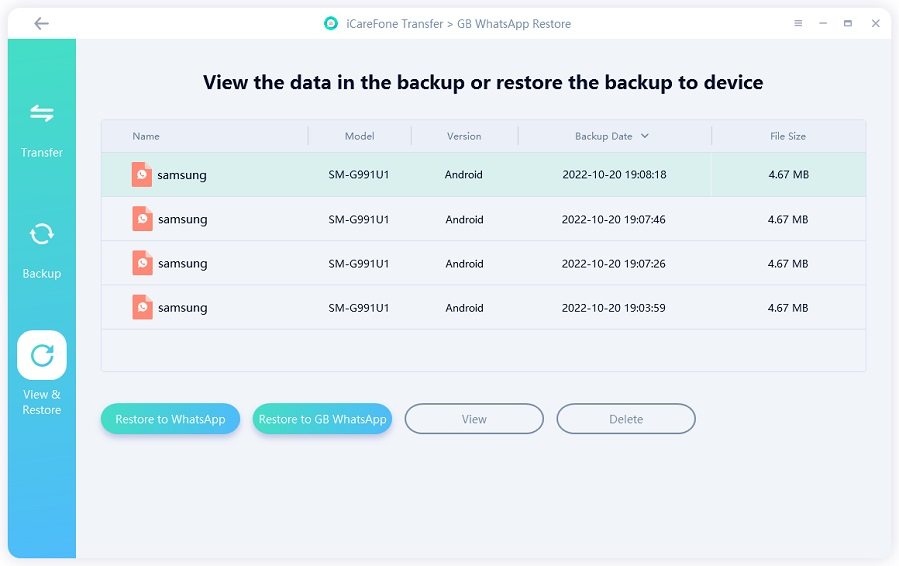Click Android version in 19:08:18 row
This screenshot has height=566, width=899.
tap(463, 174)
